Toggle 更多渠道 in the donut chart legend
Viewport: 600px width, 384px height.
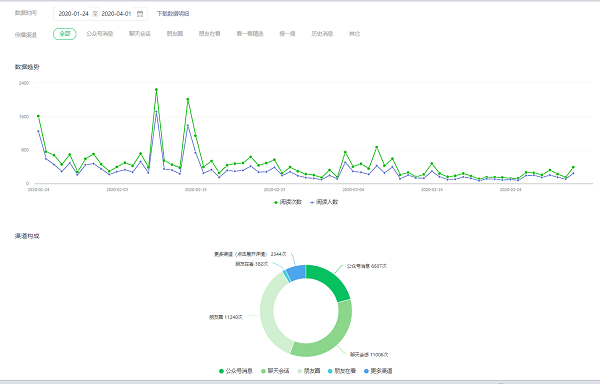(x=378, y=371)
